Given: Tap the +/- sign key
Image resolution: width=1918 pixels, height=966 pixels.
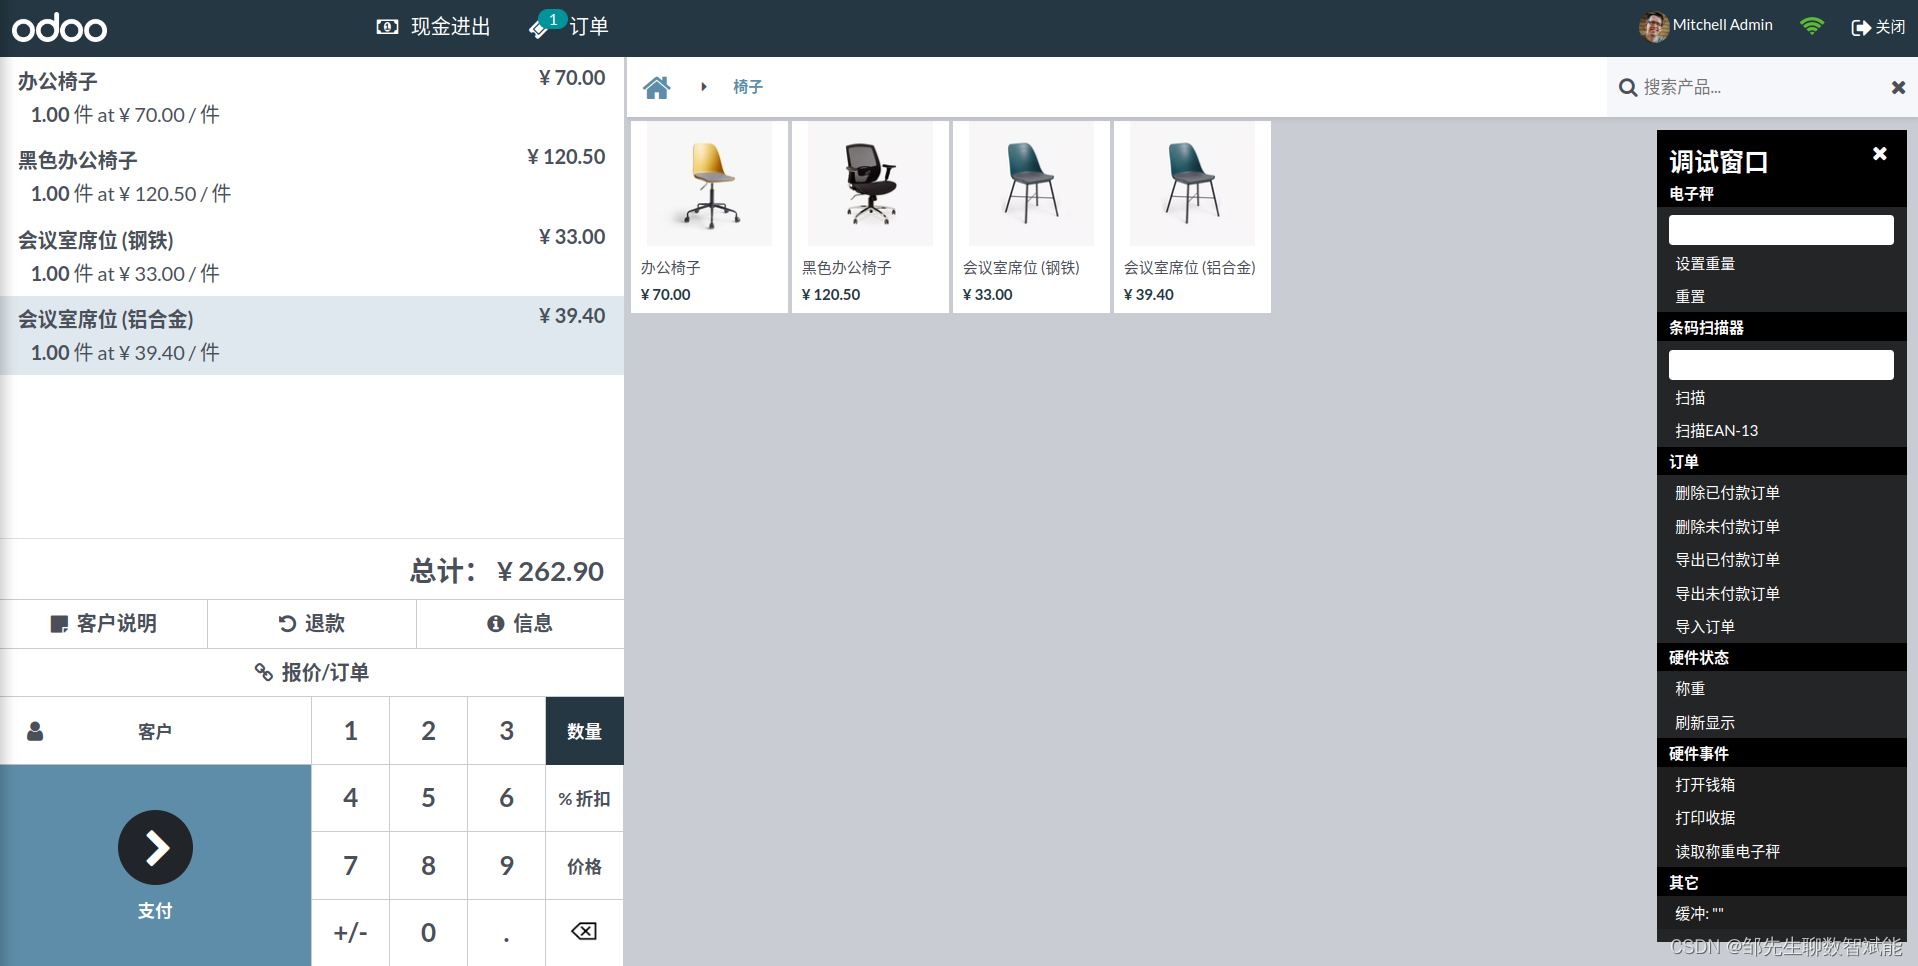Looking at the screenshot, I should click(350, 933).
